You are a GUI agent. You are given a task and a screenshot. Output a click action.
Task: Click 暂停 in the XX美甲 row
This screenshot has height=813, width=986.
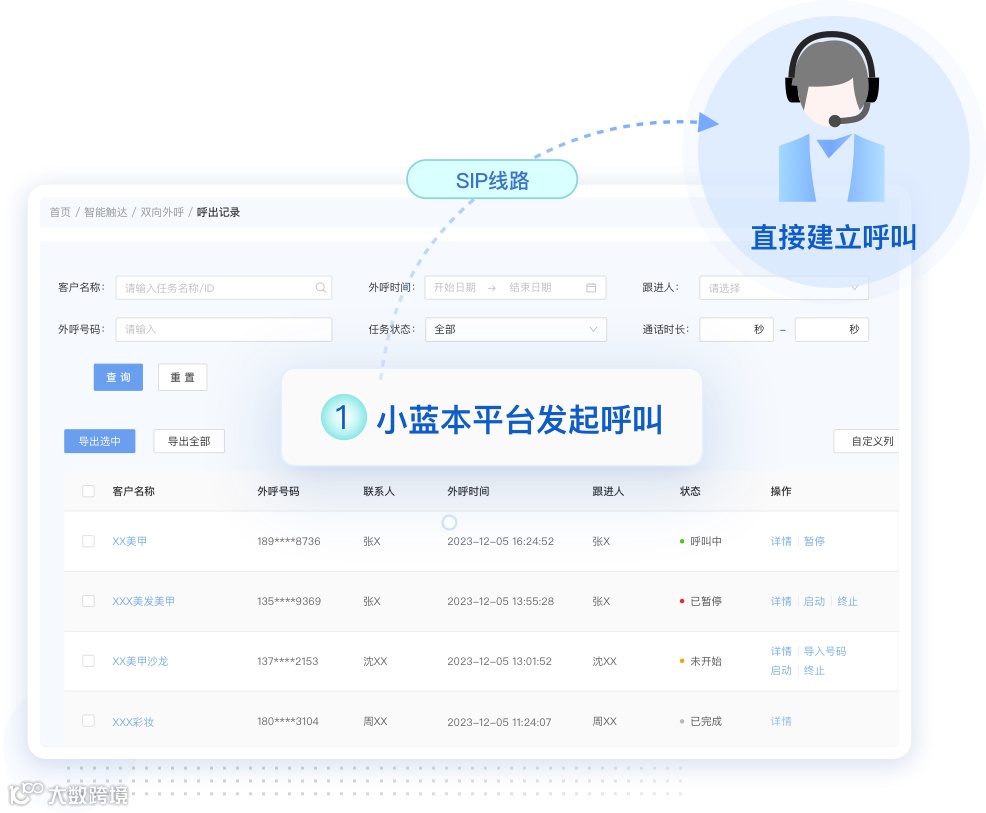(814, 541)
